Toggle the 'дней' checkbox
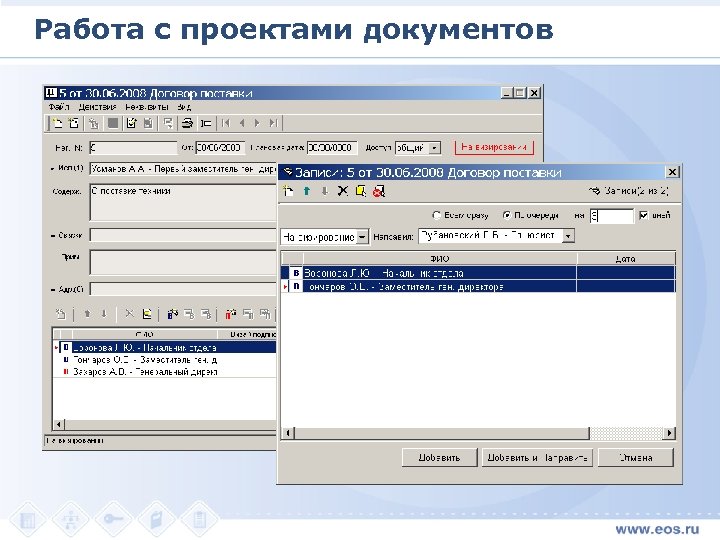Screen dimensions: 720x540 (x=644, y=215)
